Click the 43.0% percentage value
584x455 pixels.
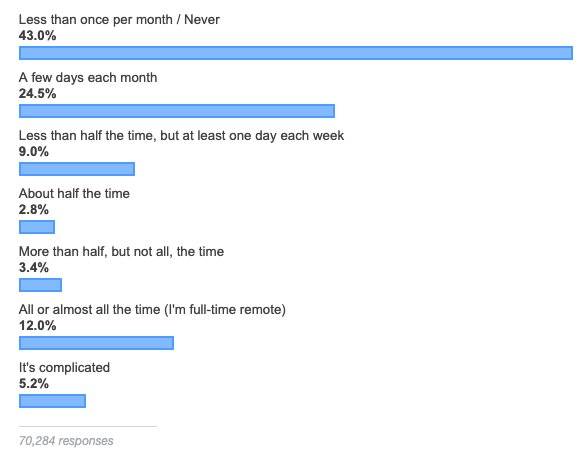point(37,36)
